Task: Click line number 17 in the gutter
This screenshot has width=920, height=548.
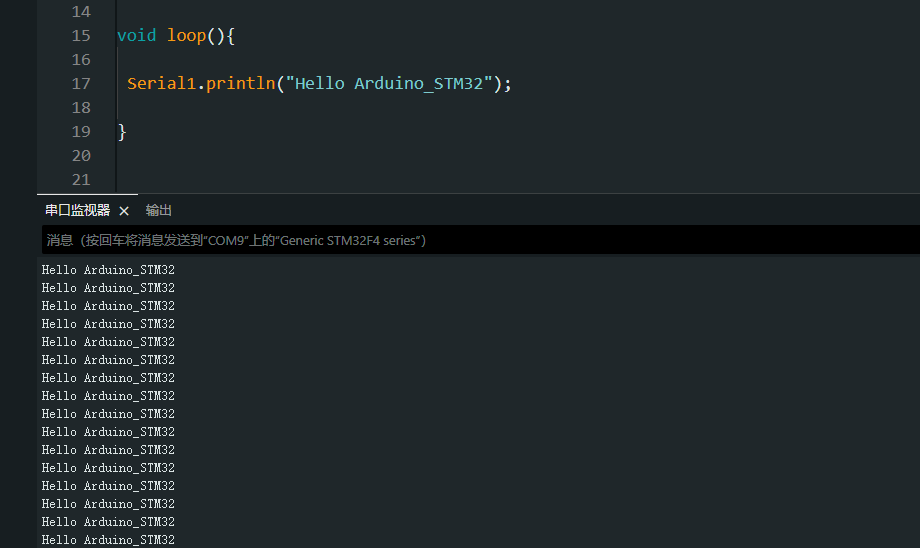Action: (x=81, y=84)
